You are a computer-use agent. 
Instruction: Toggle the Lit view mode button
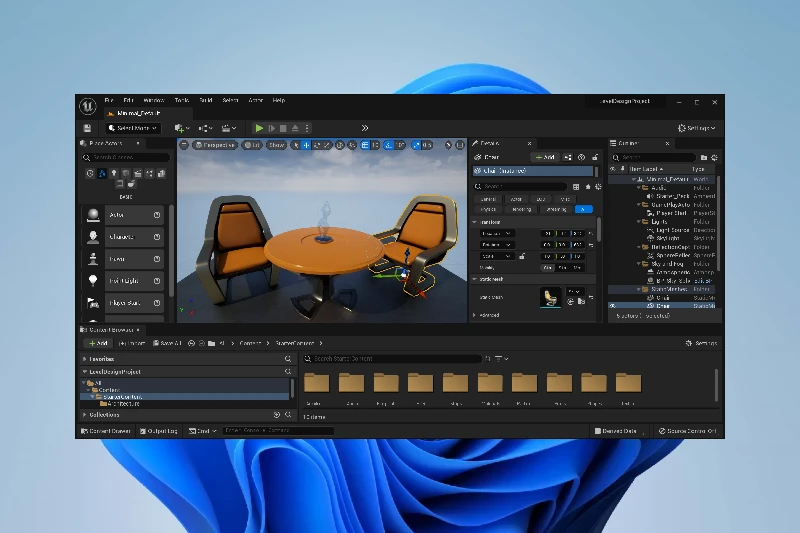click(252, 145)
